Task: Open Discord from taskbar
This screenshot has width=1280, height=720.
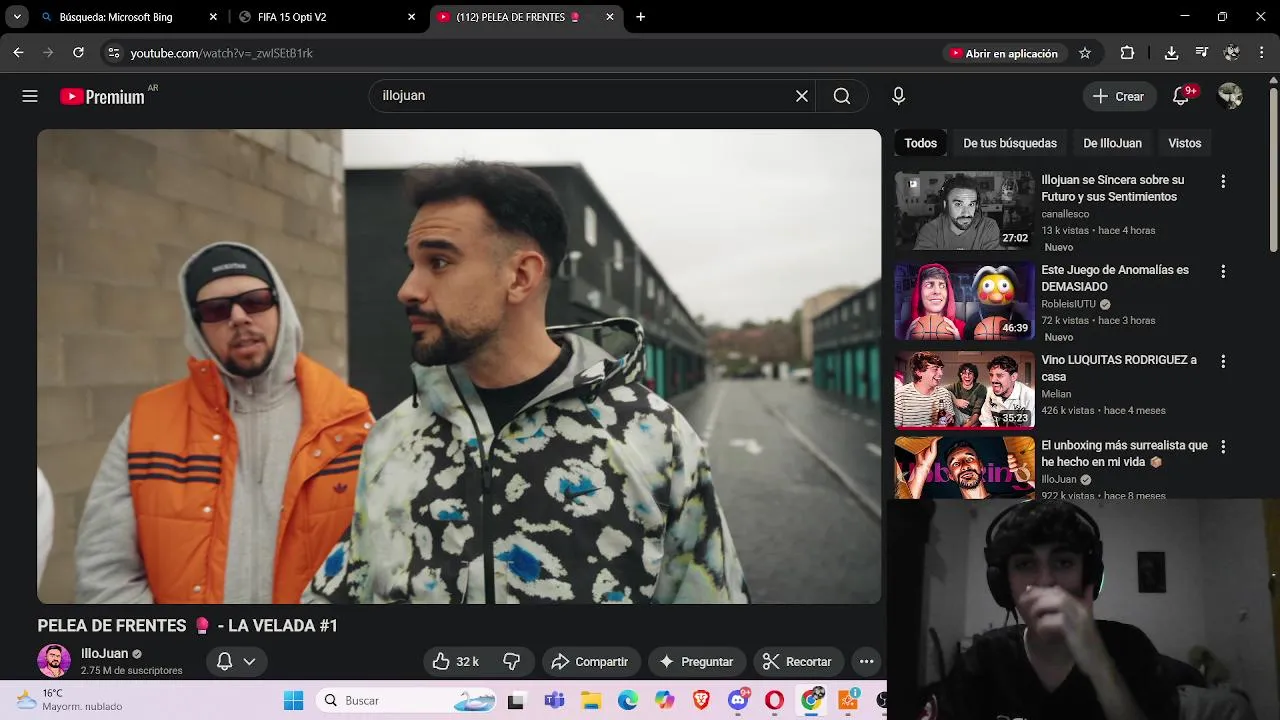Action: tap(738, 701)
